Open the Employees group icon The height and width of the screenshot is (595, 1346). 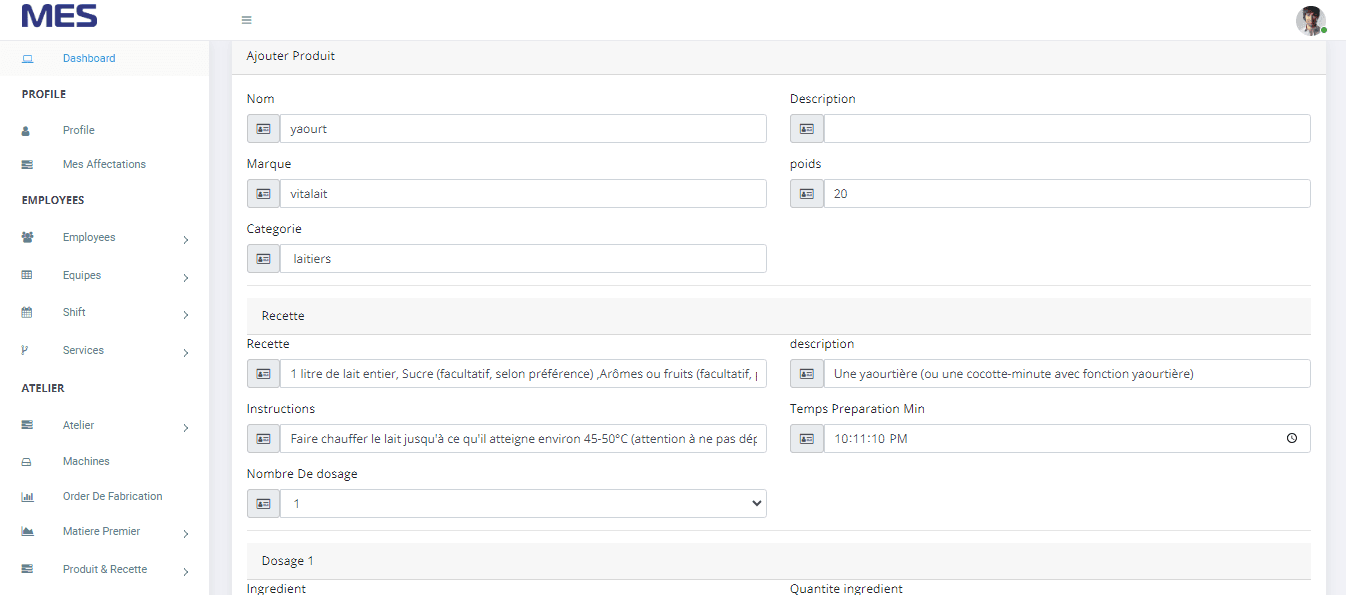[25, 237]
